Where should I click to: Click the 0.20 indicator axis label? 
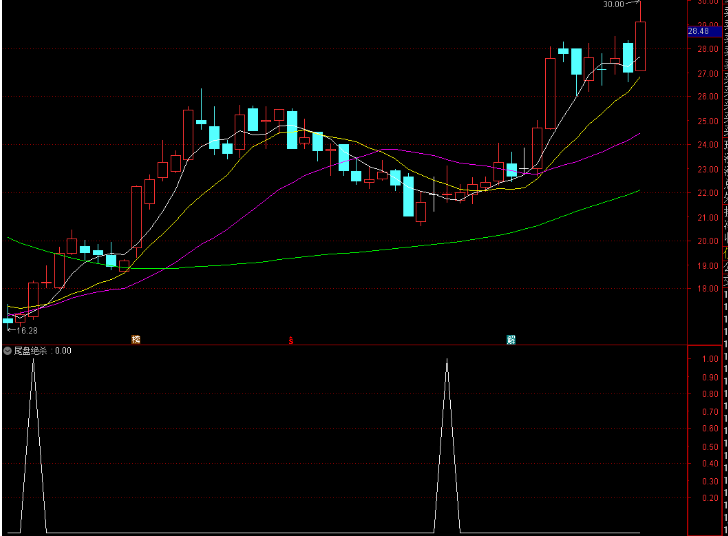710,498
